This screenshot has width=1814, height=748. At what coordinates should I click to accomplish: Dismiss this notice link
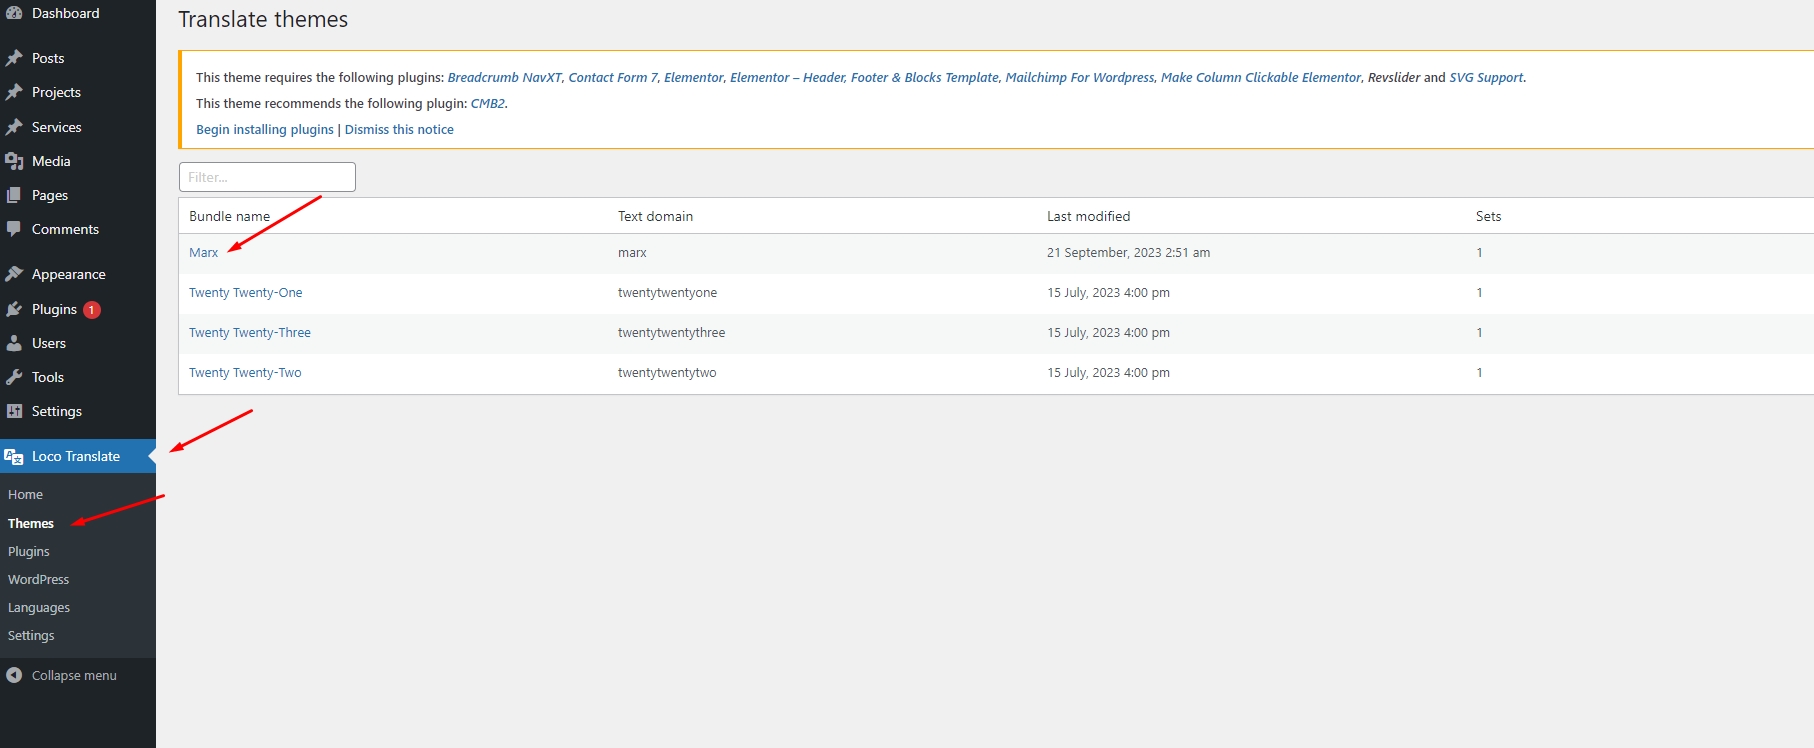(x=399, y=130)
